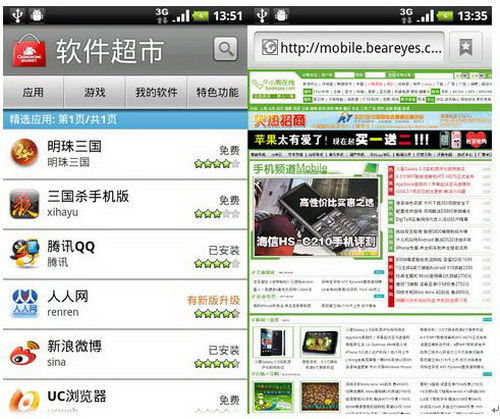Open the browser bookmarks star button
The height and width of the screenshot is (419, 500).
pos(466,47)
